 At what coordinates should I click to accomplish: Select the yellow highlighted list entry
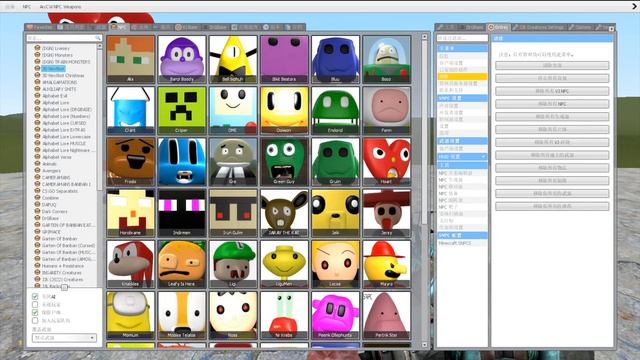pos(462,76)
